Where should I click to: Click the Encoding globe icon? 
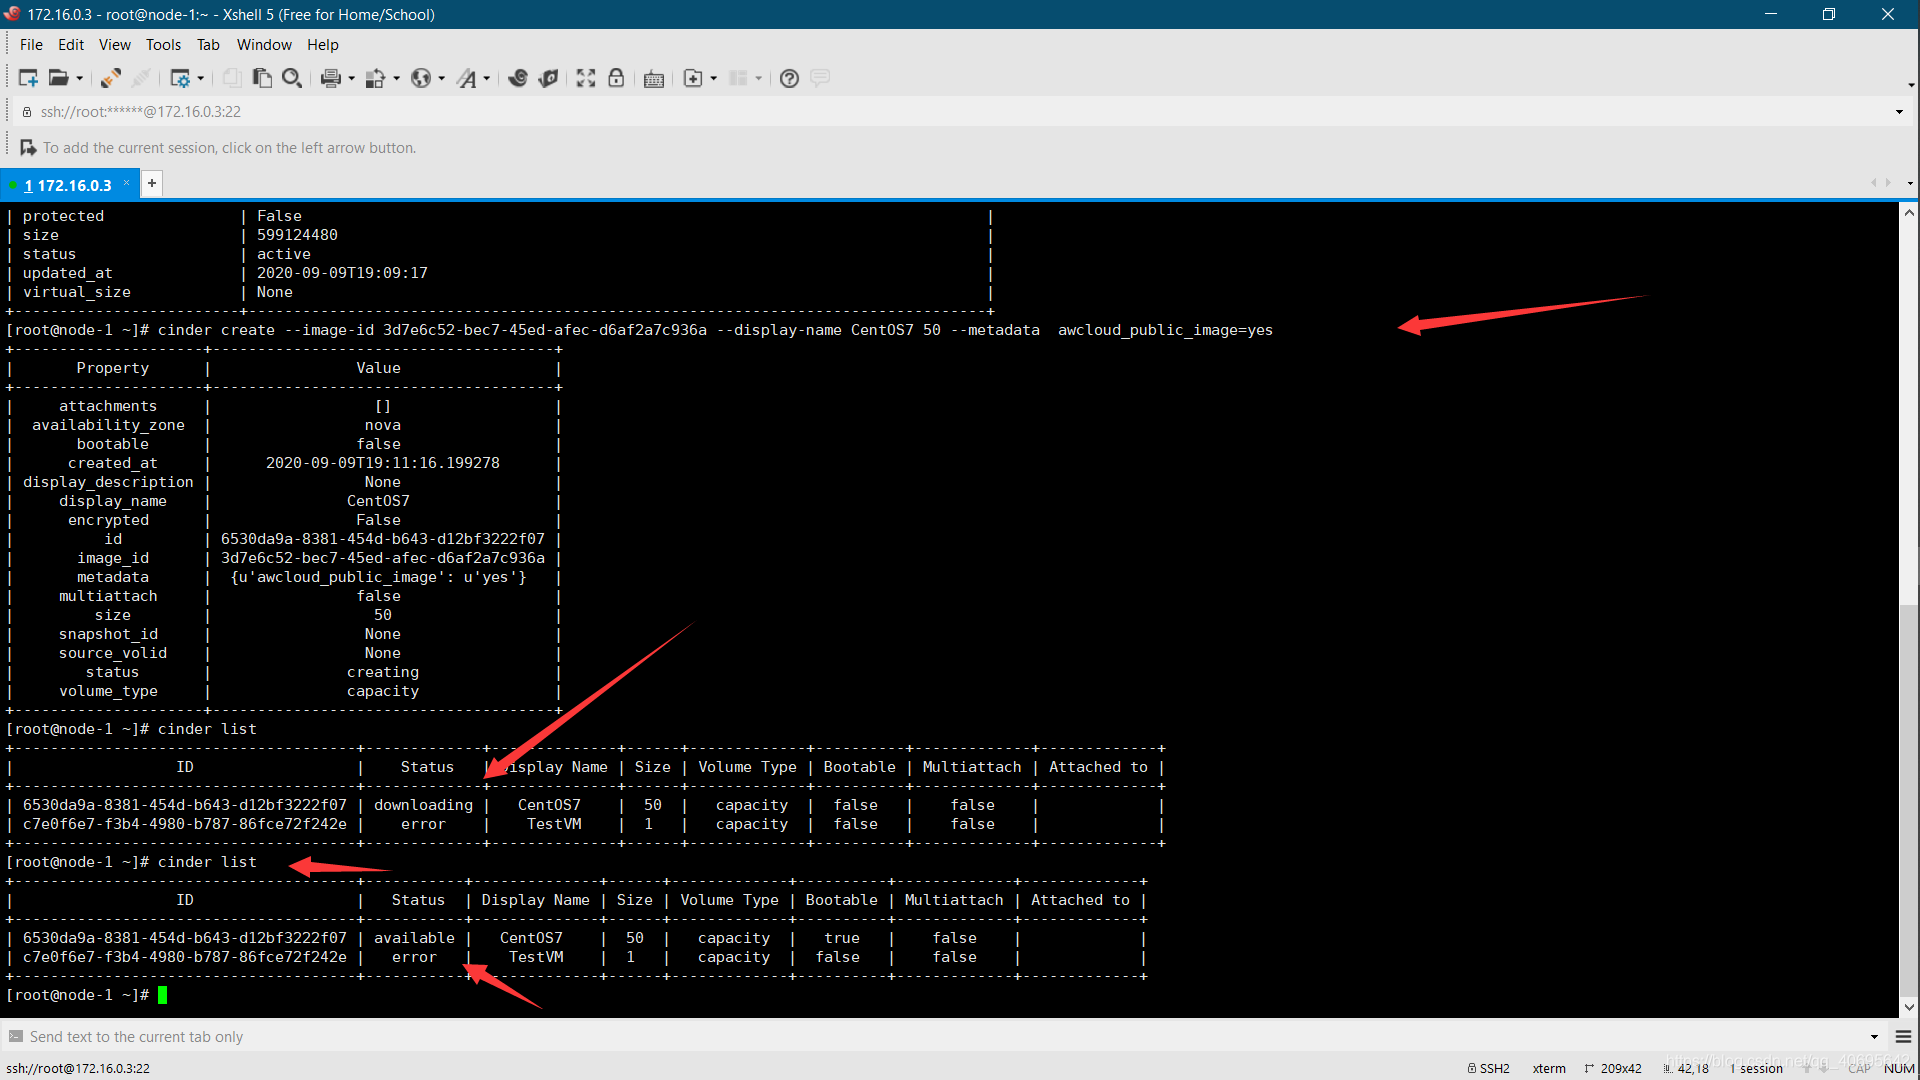click(x=421, y=78)
